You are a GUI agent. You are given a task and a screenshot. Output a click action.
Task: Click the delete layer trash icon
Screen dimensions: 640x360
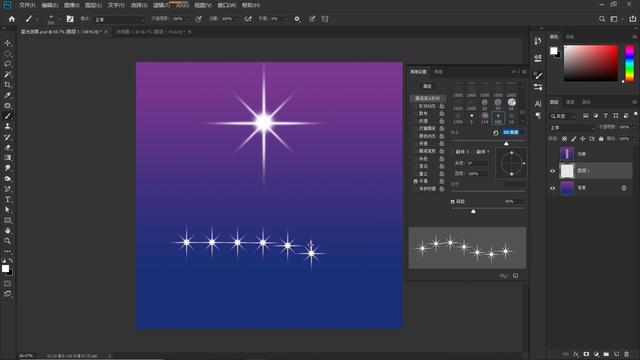tap(627, 354)
